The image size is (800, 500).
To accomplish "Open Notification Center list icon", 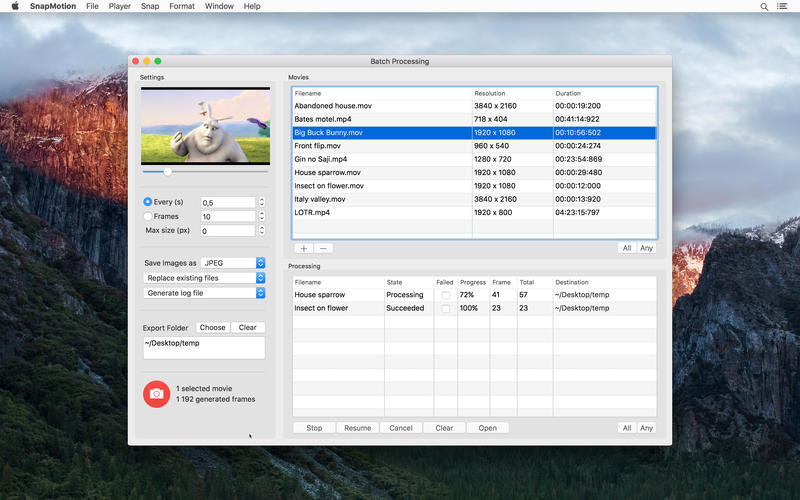I will (x=784, y=6).
